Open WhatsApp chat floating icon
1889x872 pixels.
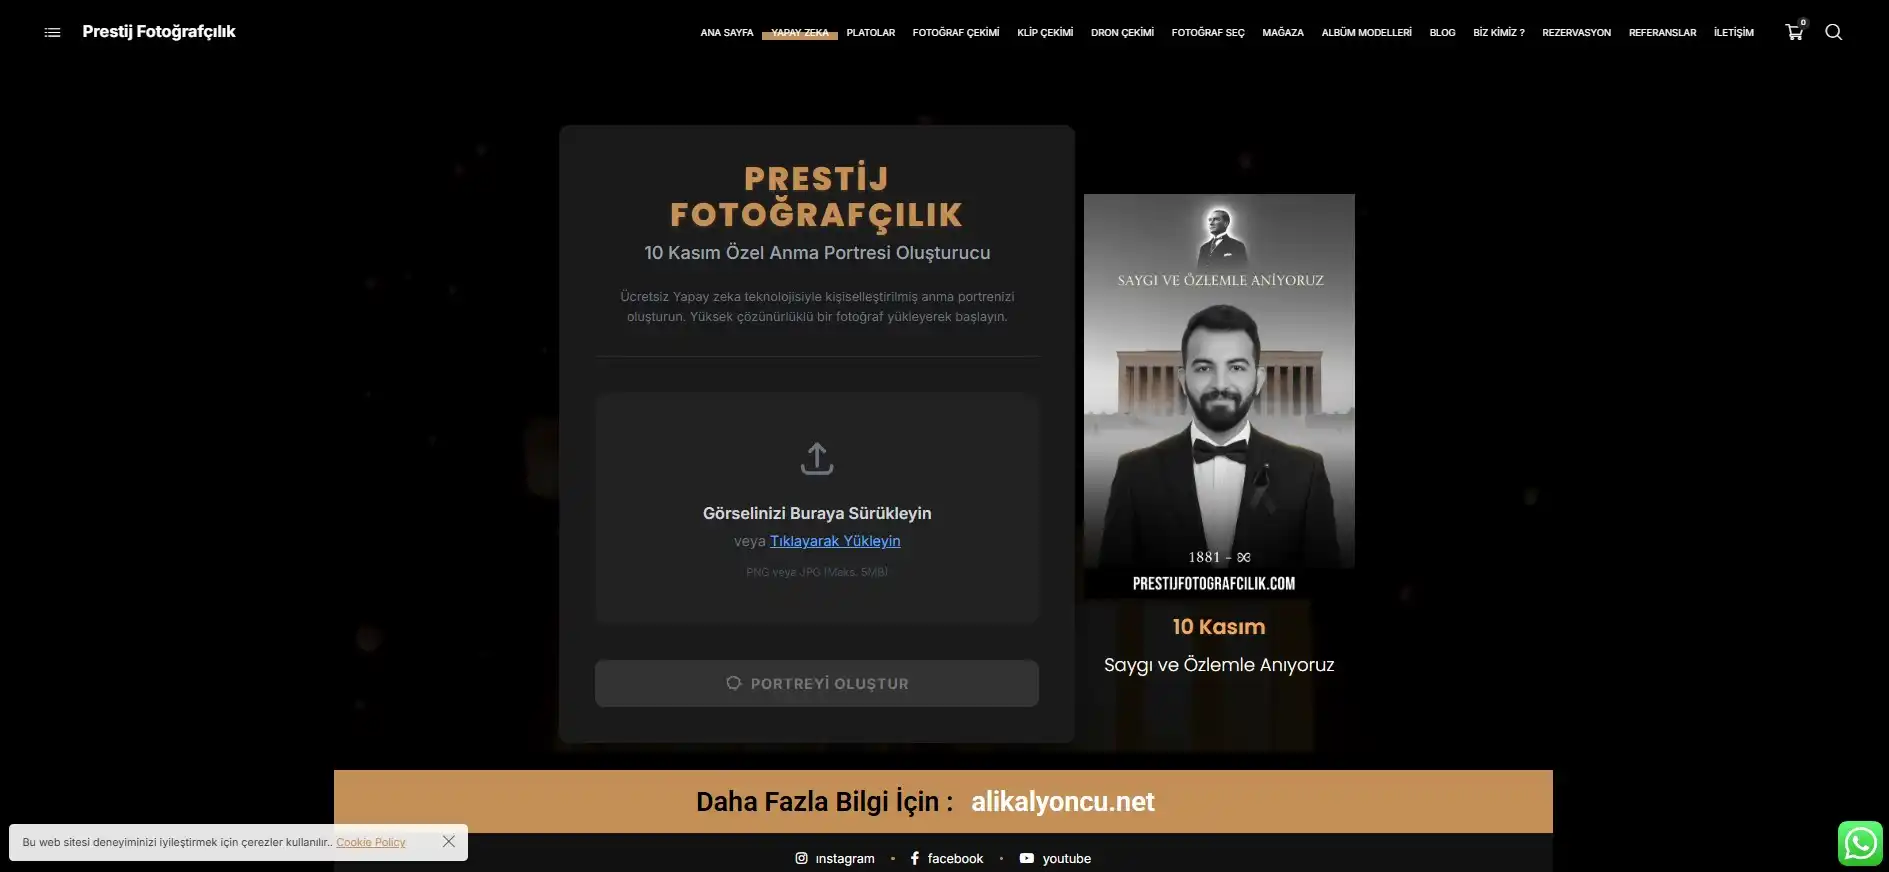tap(1860, 843)
